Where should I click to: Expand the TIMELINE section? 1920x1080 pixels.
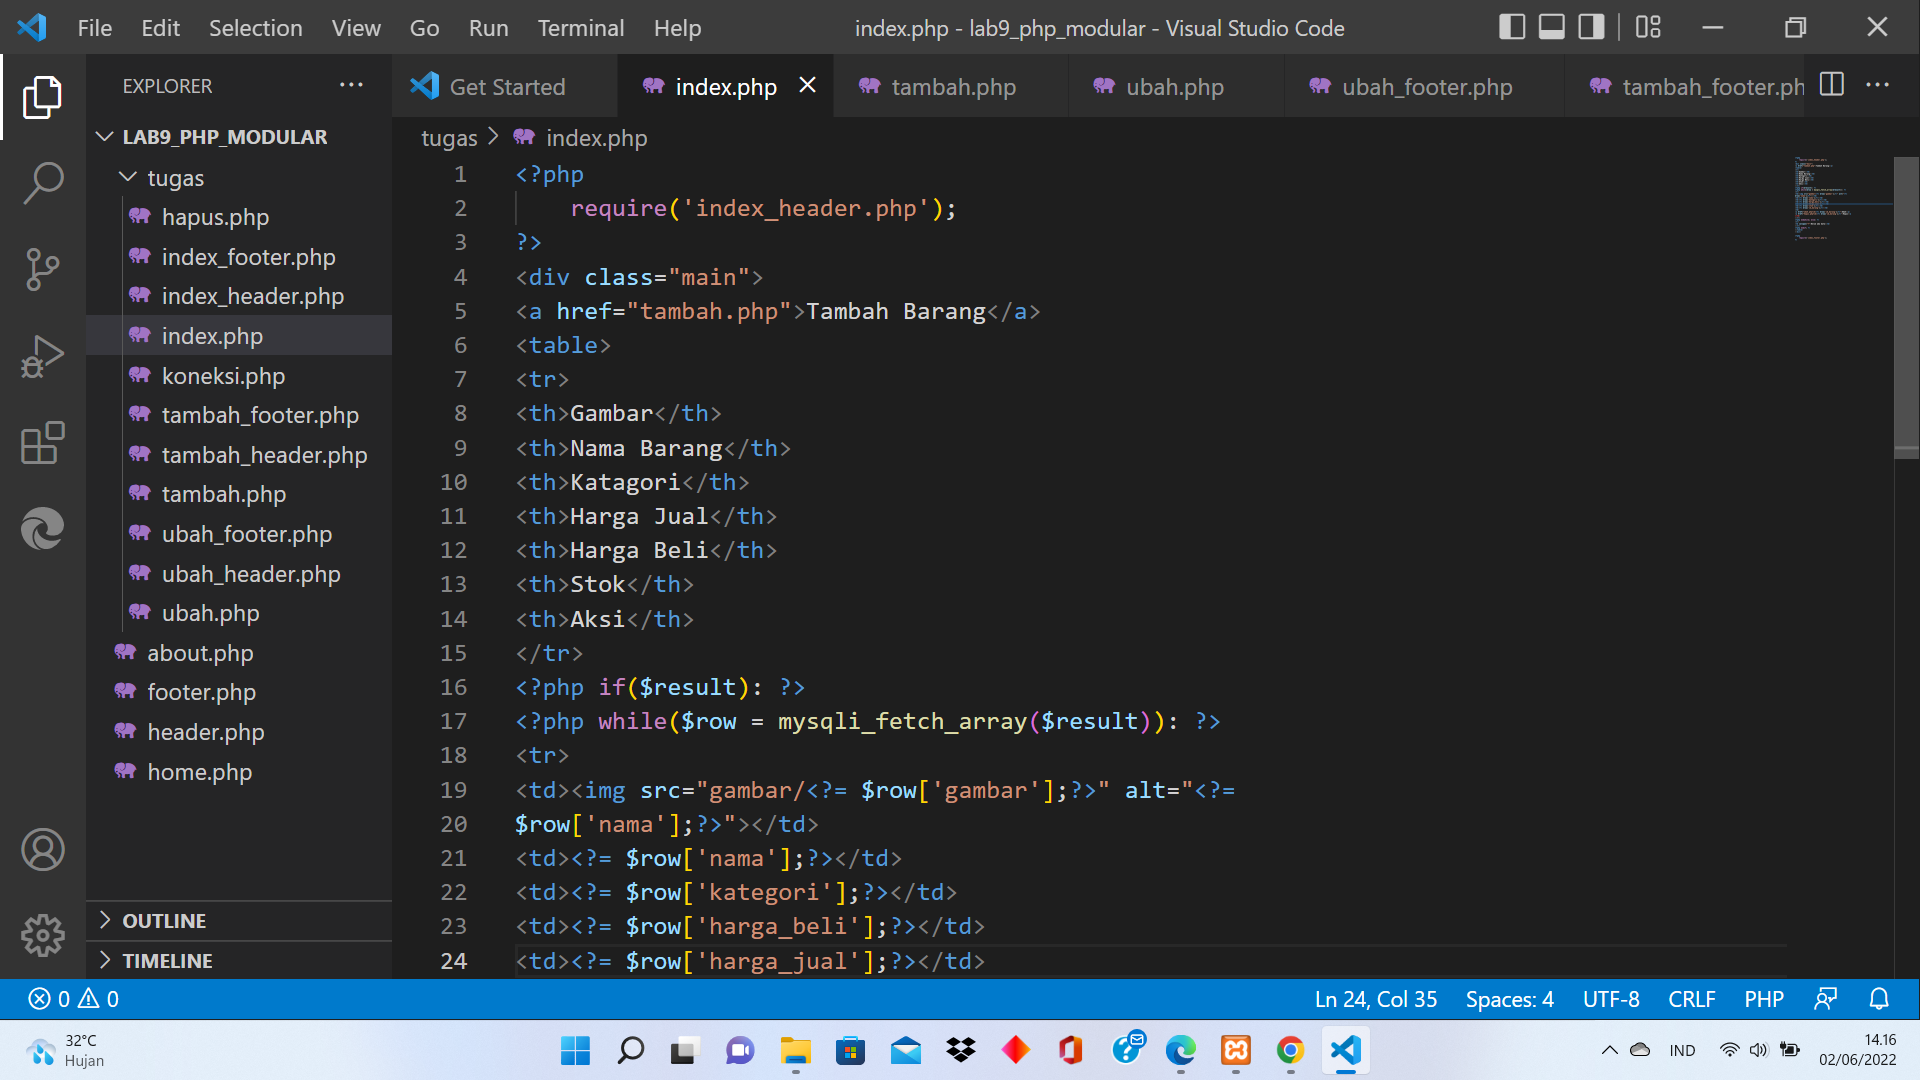pos(240,961)
